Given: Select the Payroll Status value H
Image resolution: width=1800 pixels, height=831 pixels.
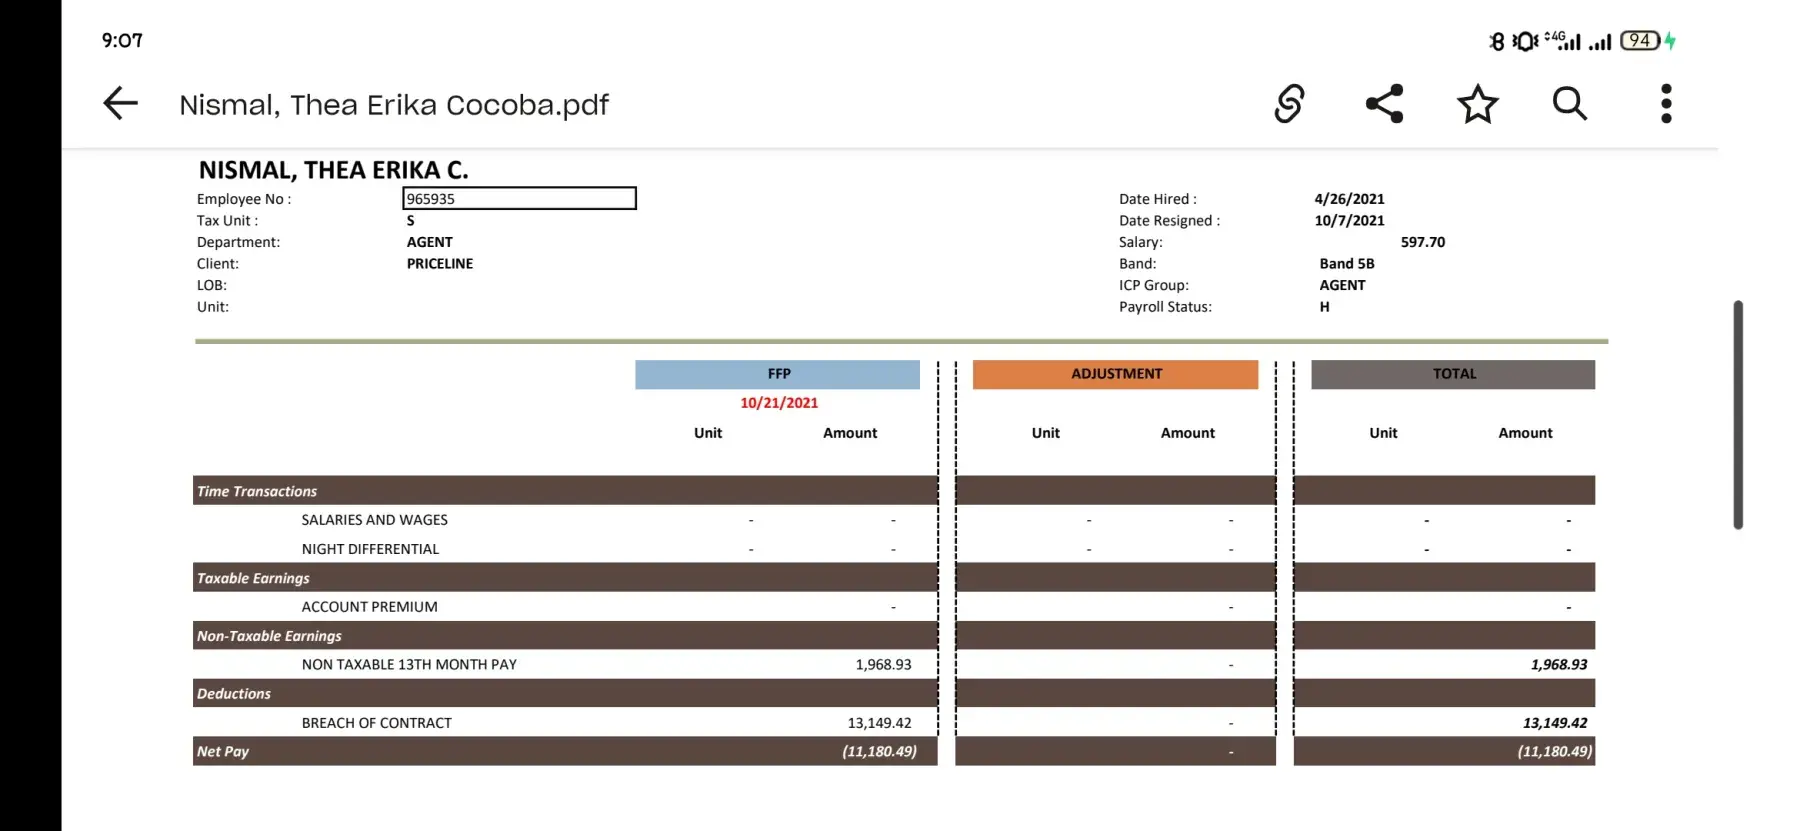Looking at the screenshot, I should coord(1324,307).
